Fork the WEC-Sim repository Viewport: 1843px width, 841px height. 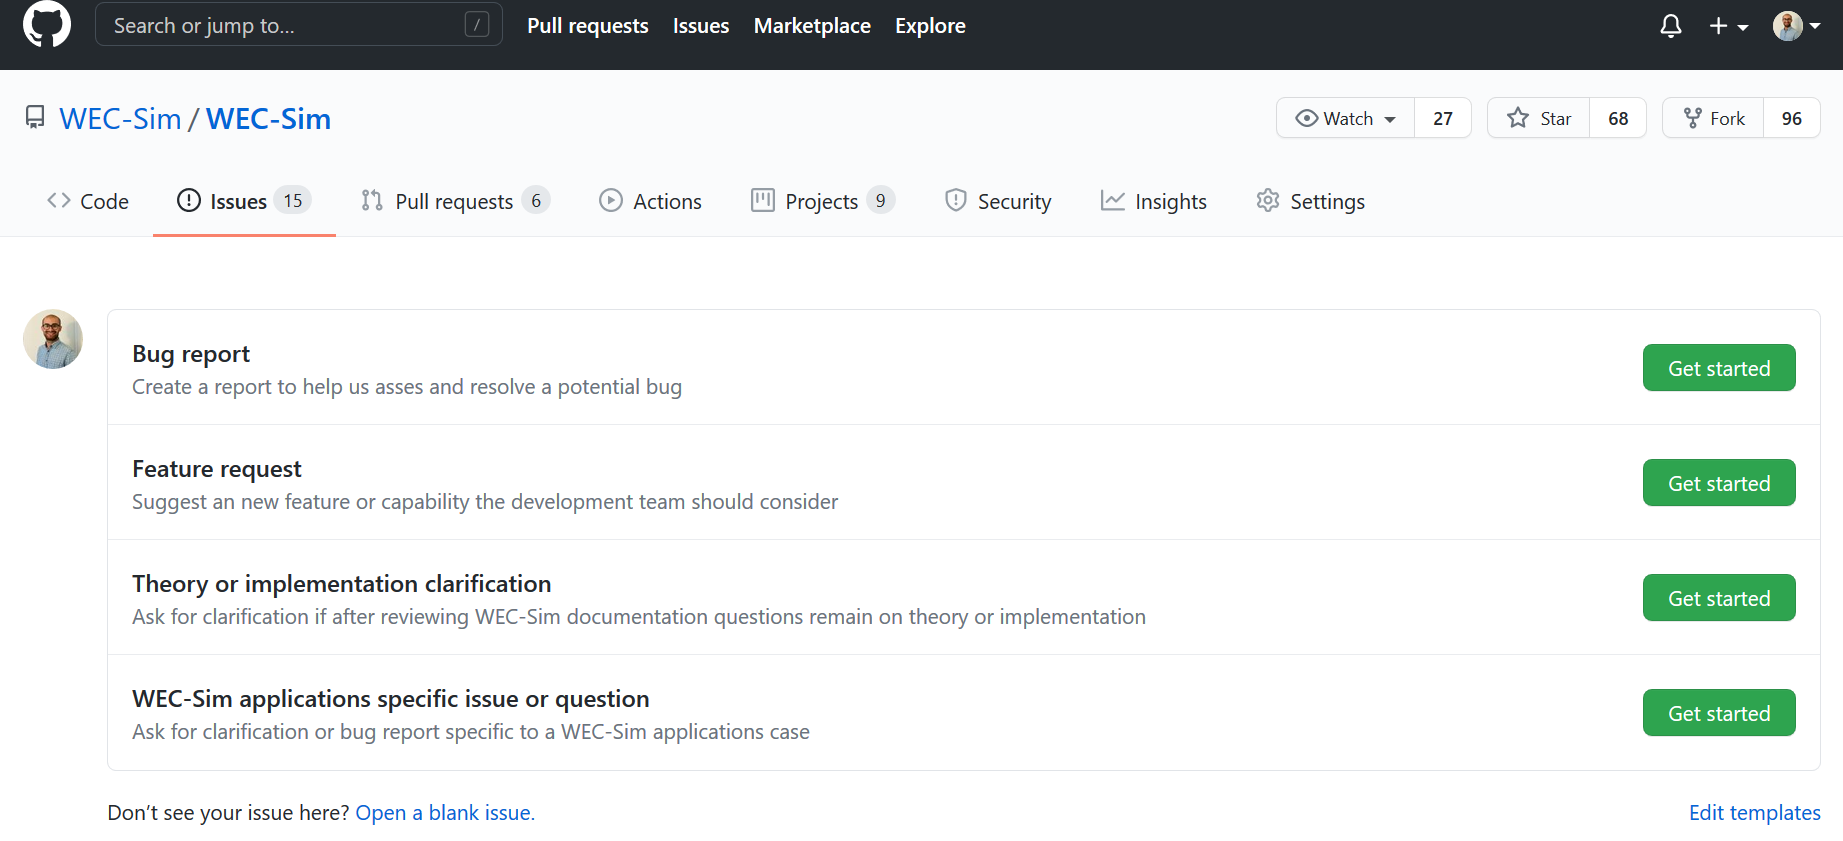(1714, 118)
